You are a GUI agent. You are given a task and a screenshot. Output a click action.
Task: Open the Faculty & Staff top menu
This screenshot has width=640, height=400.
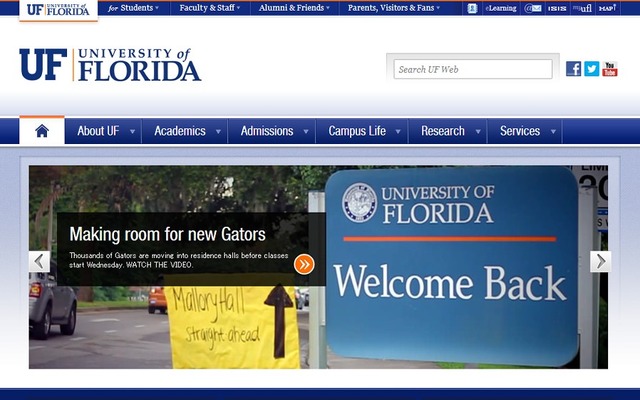pyautogui.click(x=210, y=8)
